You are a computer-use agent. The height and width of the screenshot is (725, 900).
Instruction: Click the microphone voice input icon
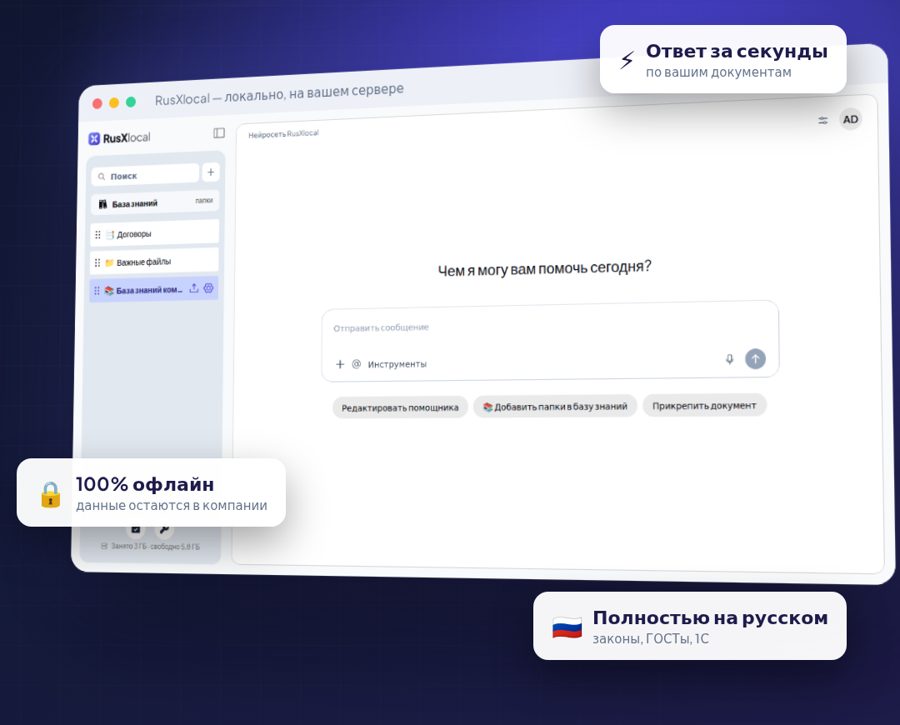[730, 359]
